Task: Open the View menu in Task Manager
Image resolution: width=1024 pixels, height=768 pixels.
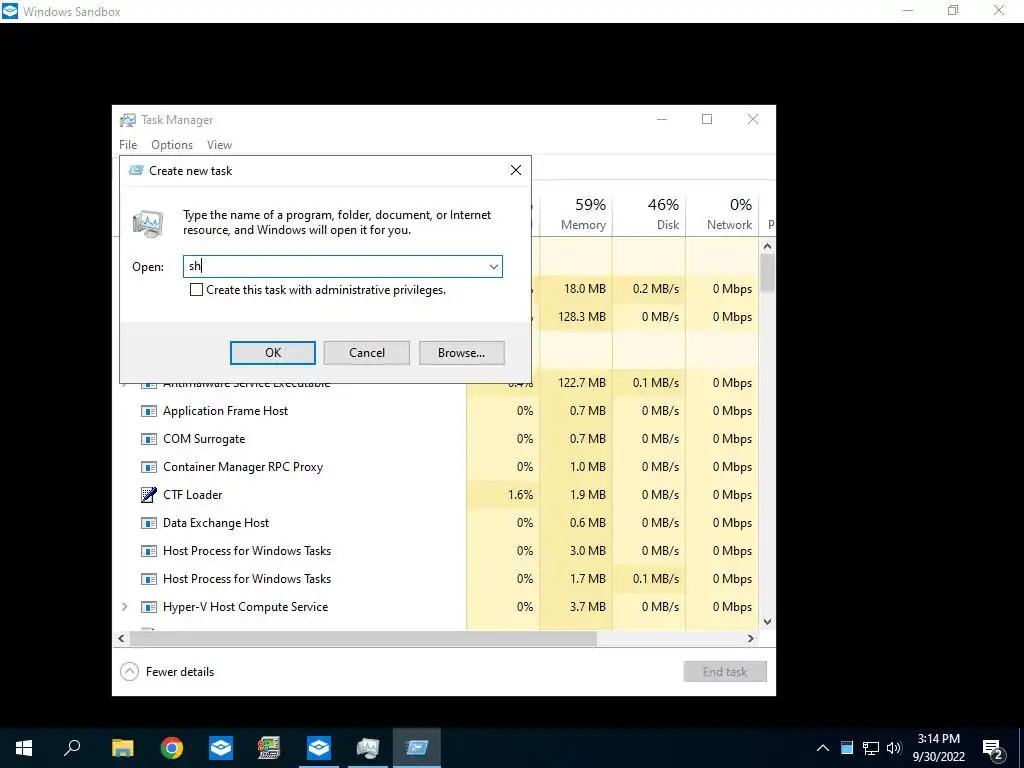Action: pos(219,145)
